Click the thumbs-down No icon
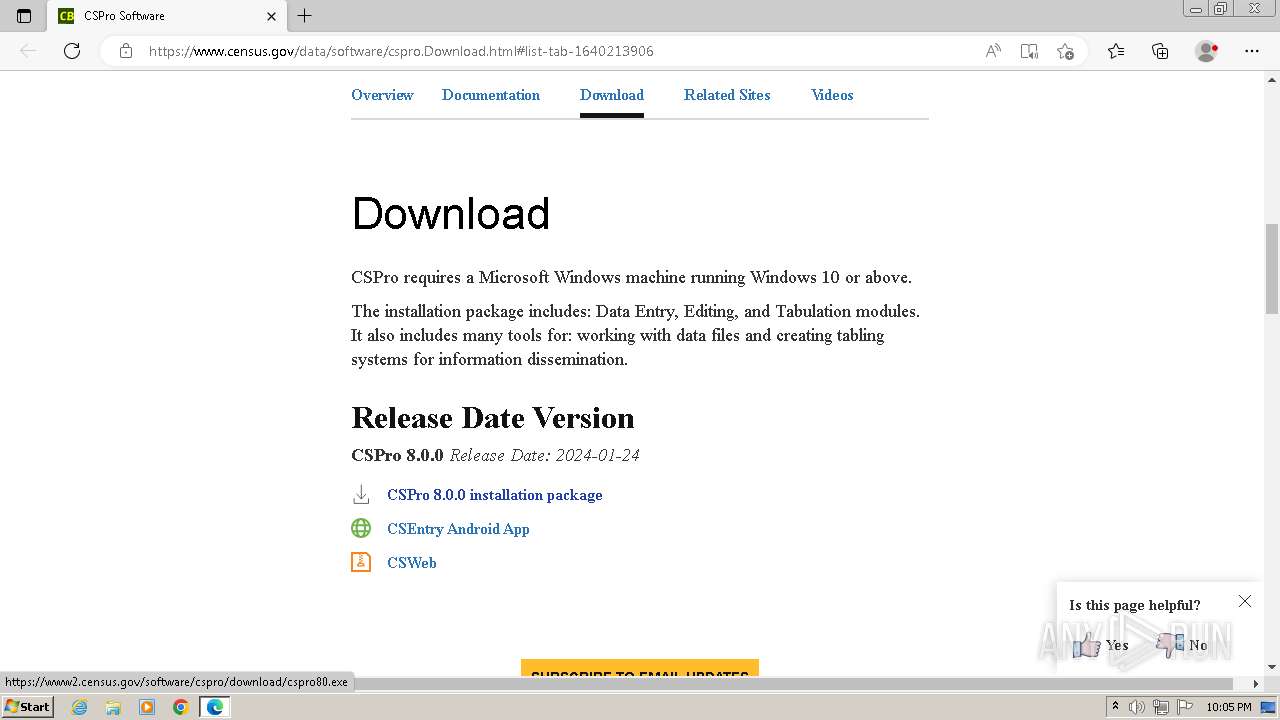 [1170, 645]
